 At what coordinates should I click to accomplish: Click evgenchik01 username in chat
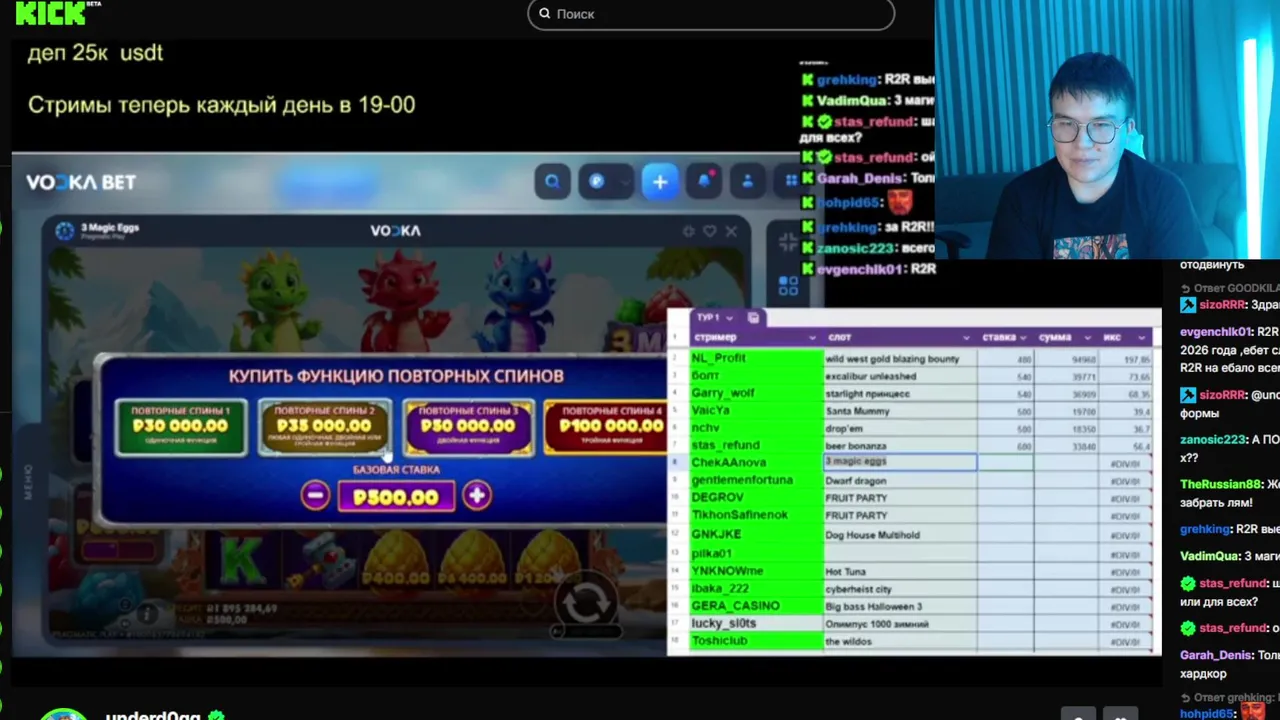[1216, 332]
